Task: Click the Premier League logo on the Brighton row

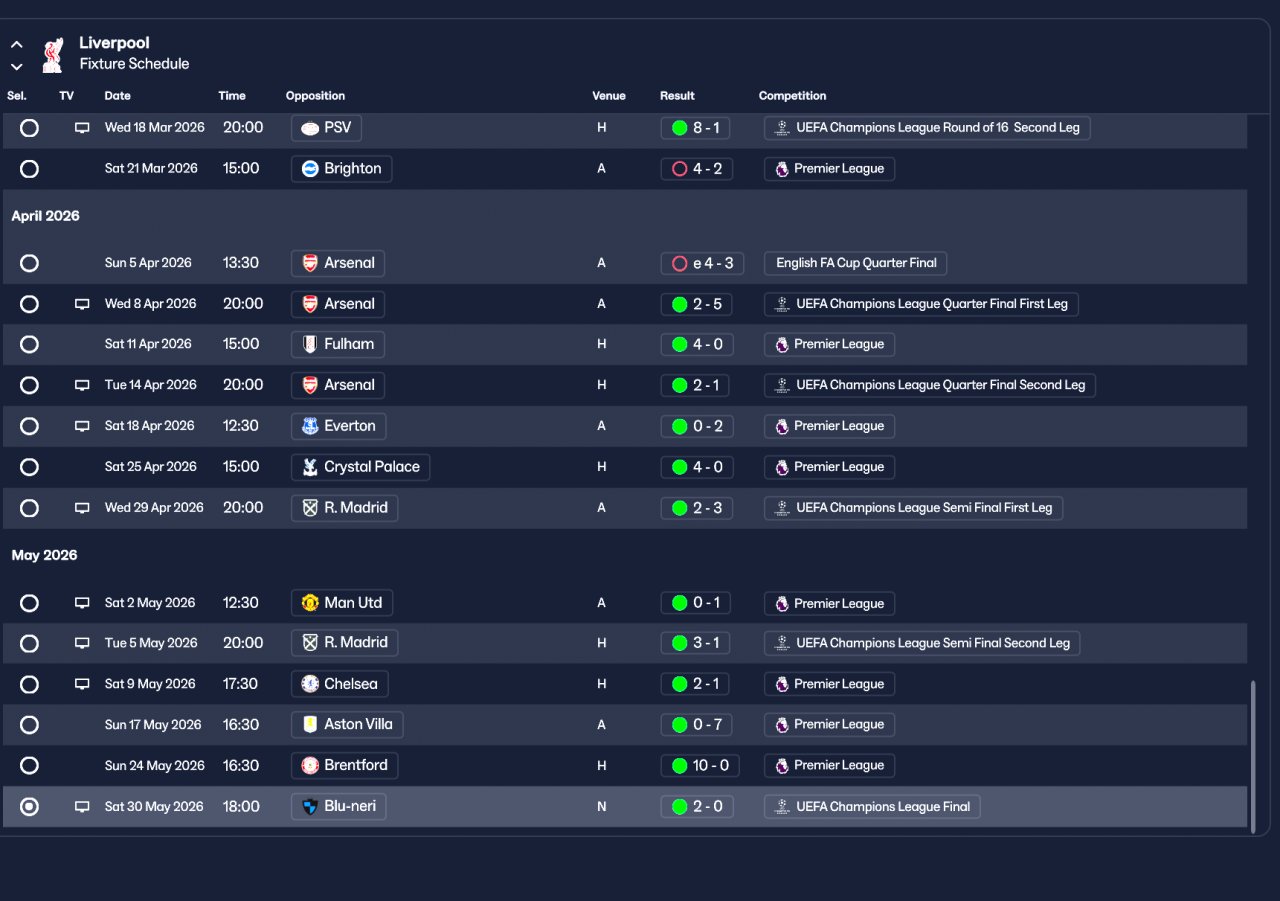Action: (x=782, y=169)
